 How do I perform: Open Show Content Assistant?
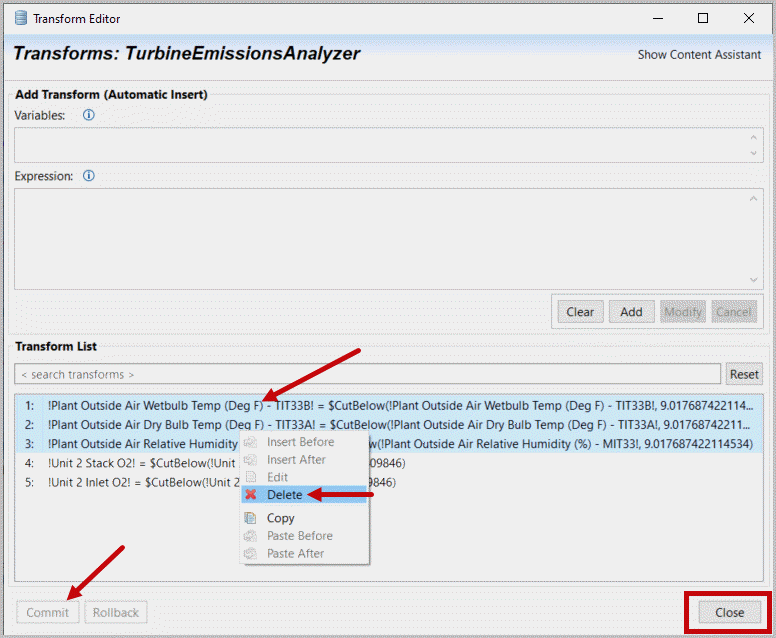699,55
